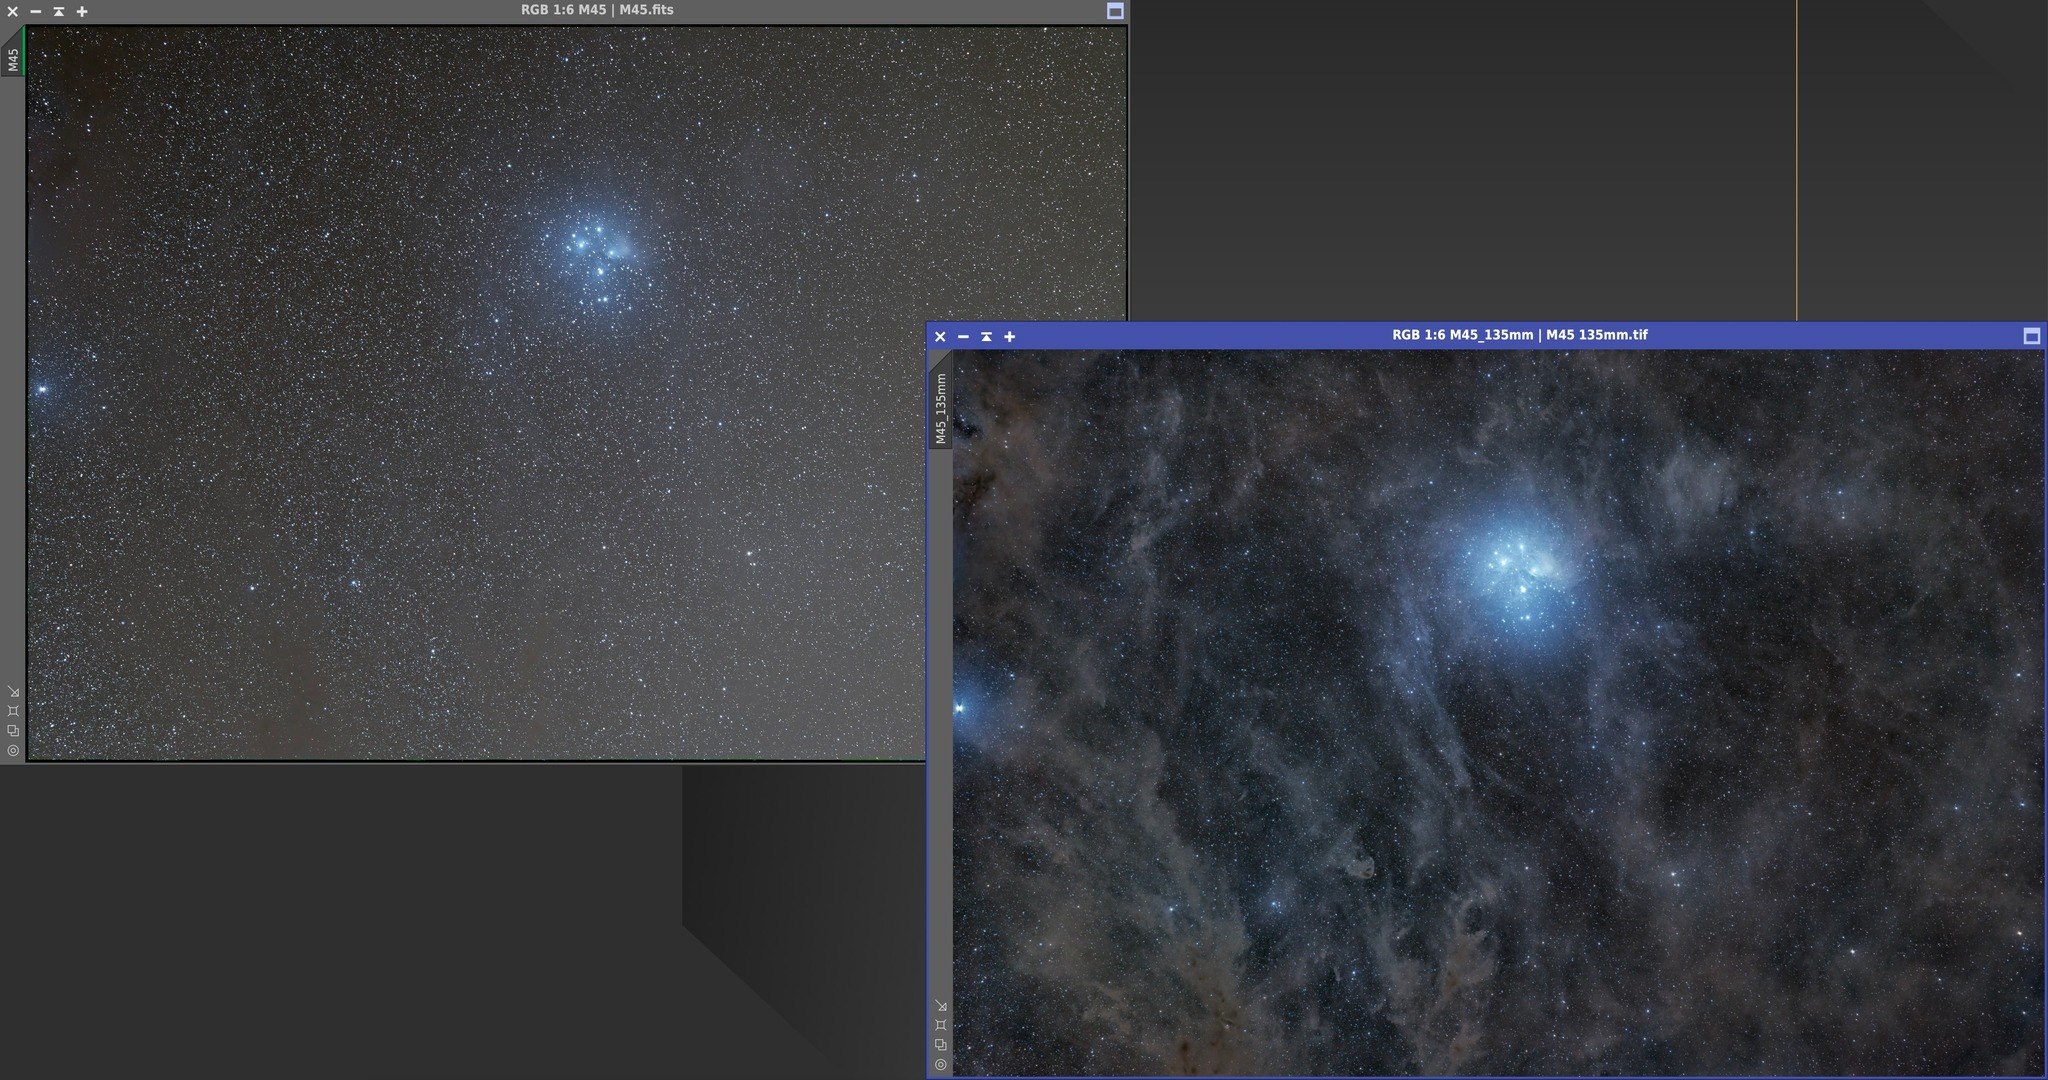
Task: Click square button at right of M45.fits title bar
Action: click(1115, 11)
